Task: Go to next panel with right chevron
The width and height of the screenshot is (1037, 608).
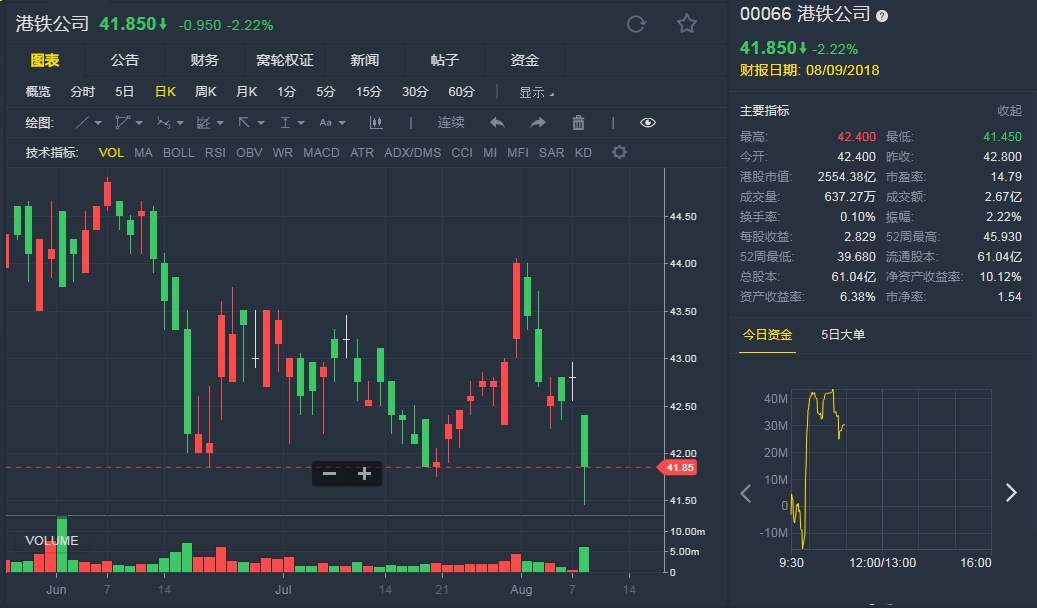Action: coord(1011,493)
